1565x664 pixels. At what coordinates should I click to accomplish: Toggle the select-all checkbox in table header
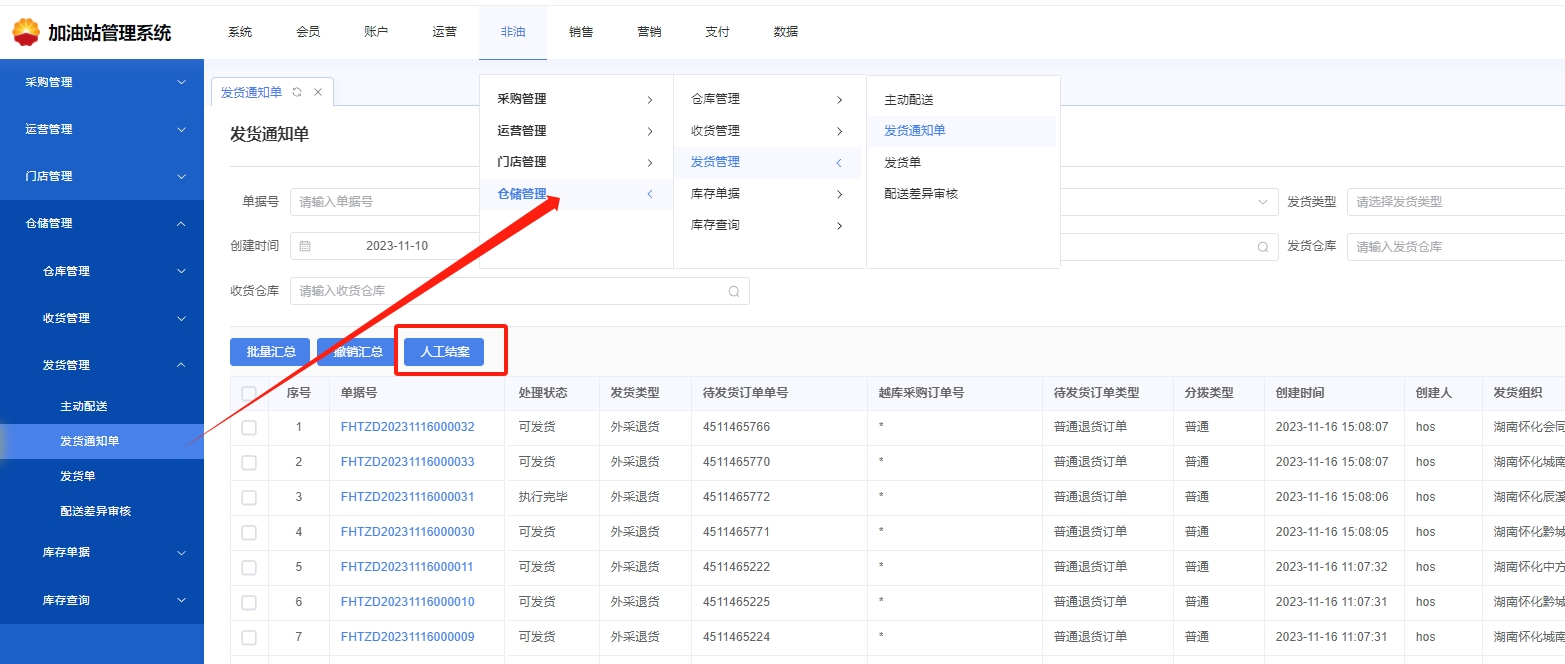pos(249,394)
